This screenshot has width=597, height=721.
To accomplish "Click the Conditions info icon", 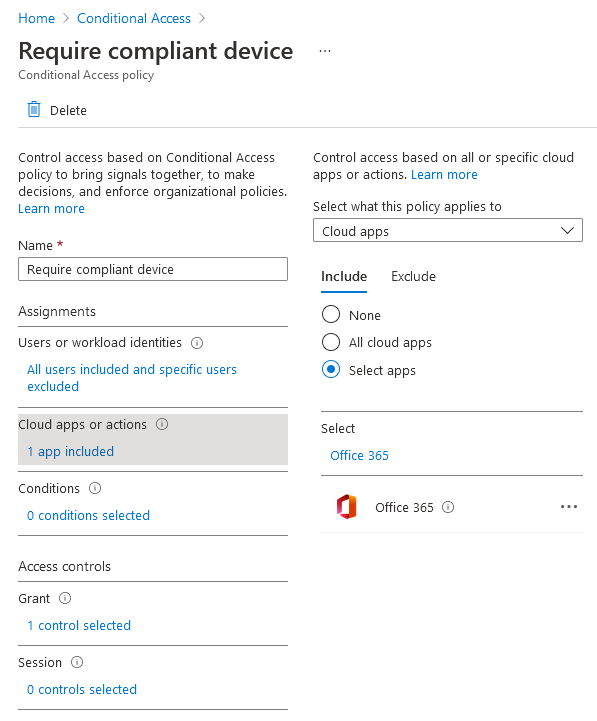I will pos(95,488).
